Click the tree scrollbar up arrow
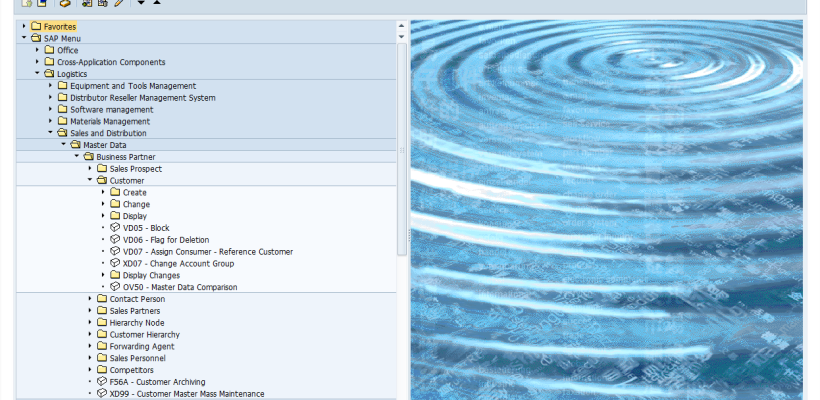This screenshot has width=820, height=400. tap(402, 26)
